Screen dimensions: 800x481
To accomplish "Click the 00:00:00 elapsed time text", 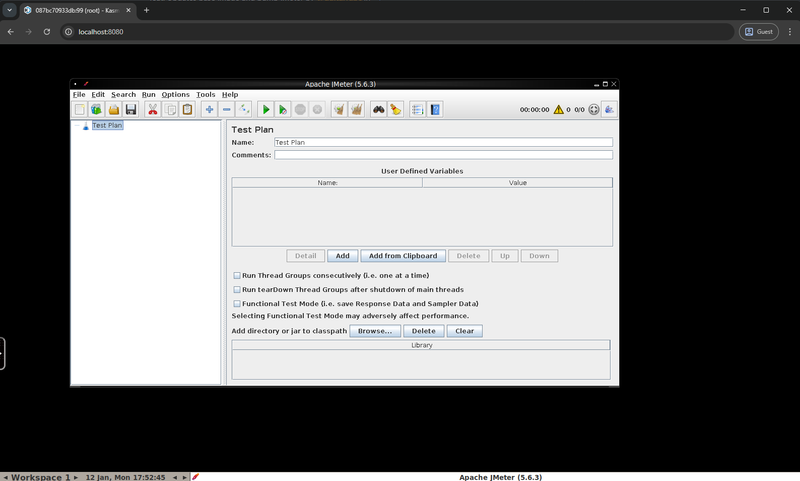I will 534,110.
